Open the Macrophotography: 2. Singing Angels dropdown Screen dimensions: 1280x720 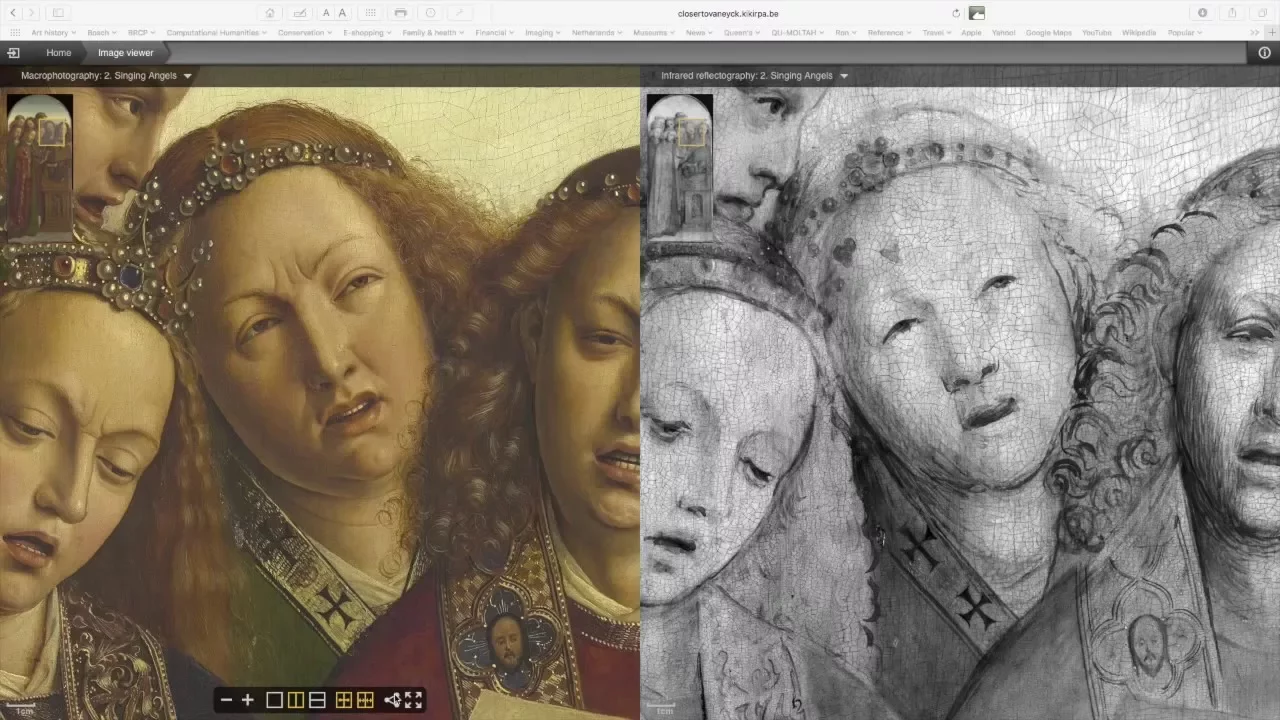click(x=106, y=75)
